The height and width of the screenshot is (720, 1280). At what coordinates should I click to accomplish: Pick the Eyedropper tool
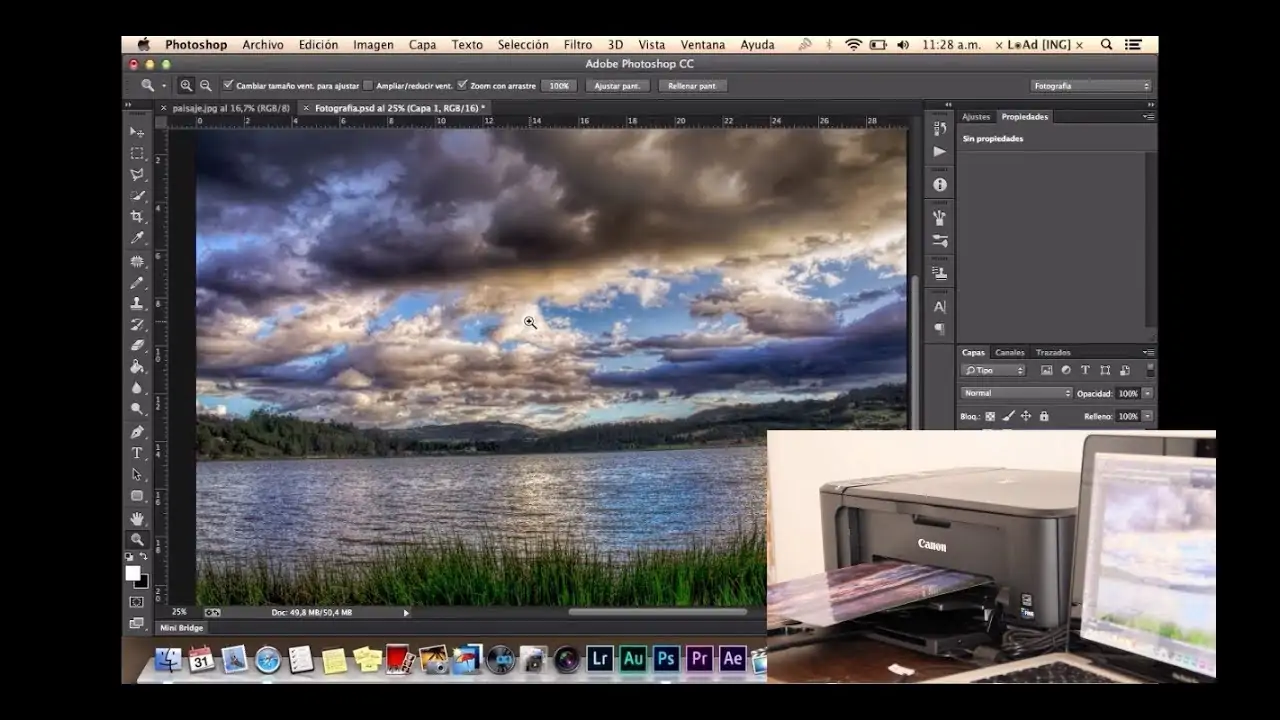click(x=137, y=238)
